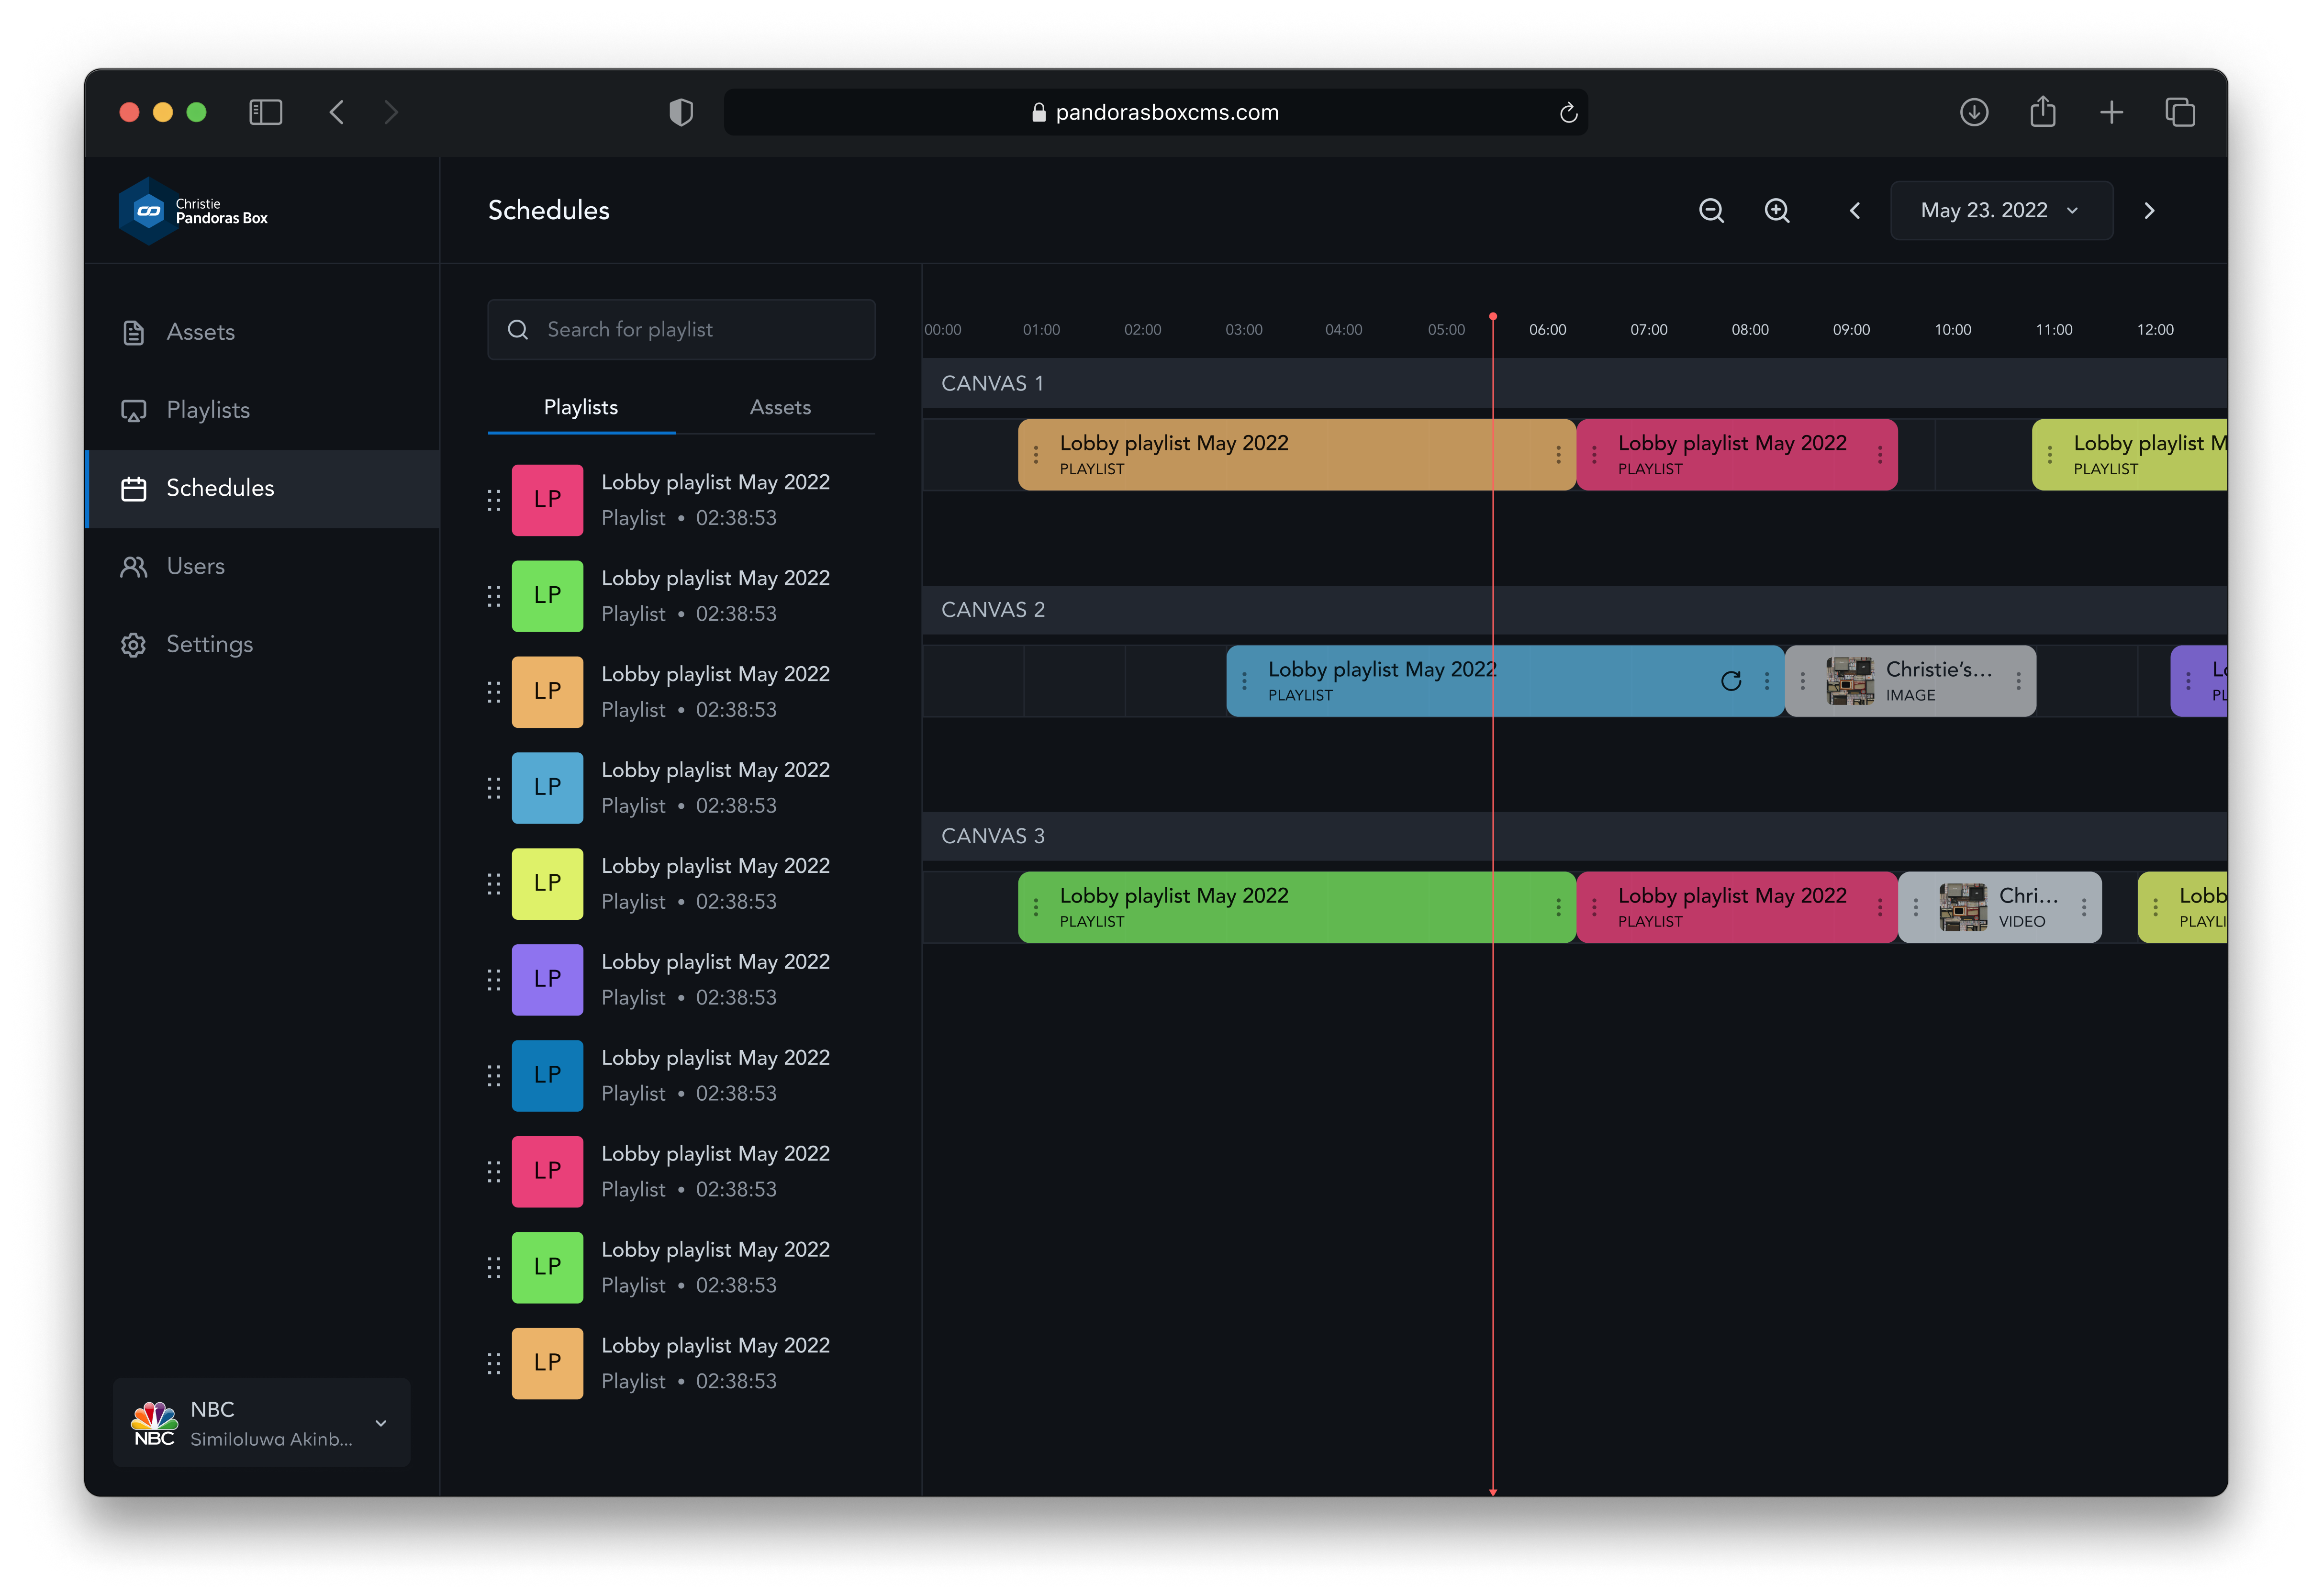Select the Playlists tab
This screenshot has height=1596, width=2312.
click(581, 407)
